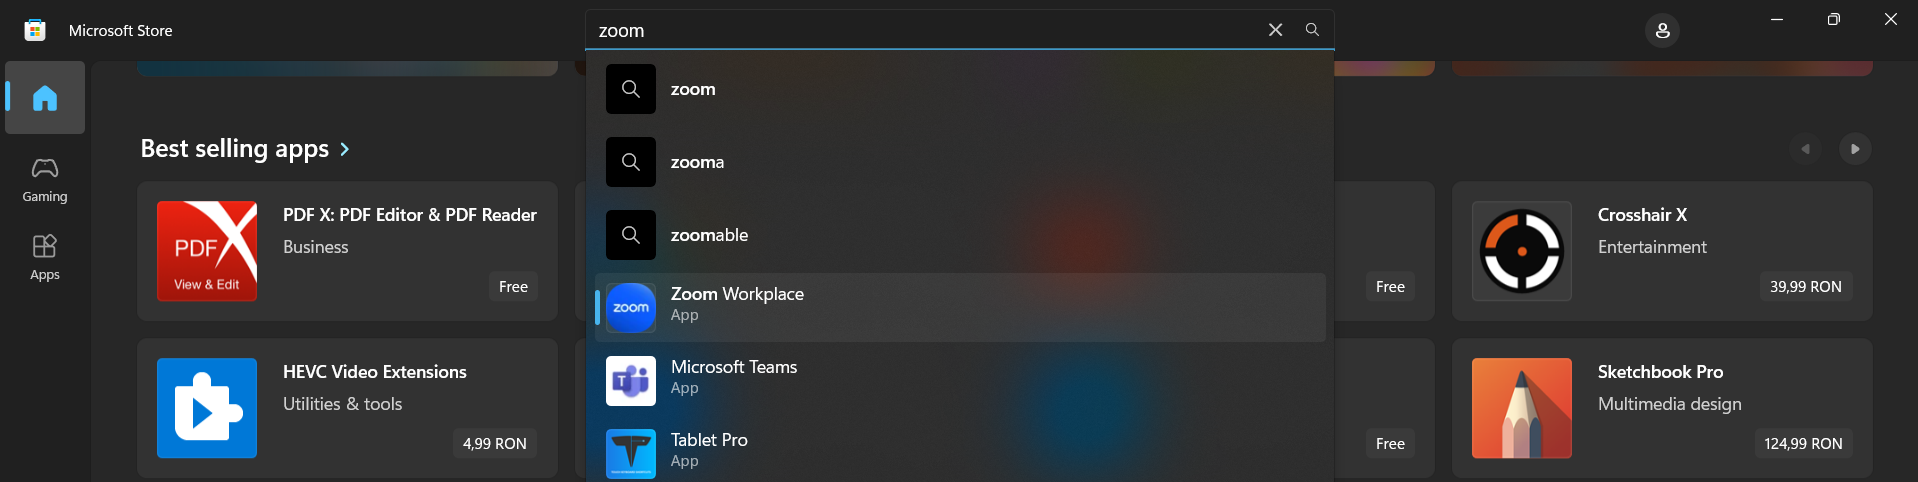The height and width of the screenshot is (482, 1918).
Task: Choose the Tablet Pro app suggestion
Action: 960,451
